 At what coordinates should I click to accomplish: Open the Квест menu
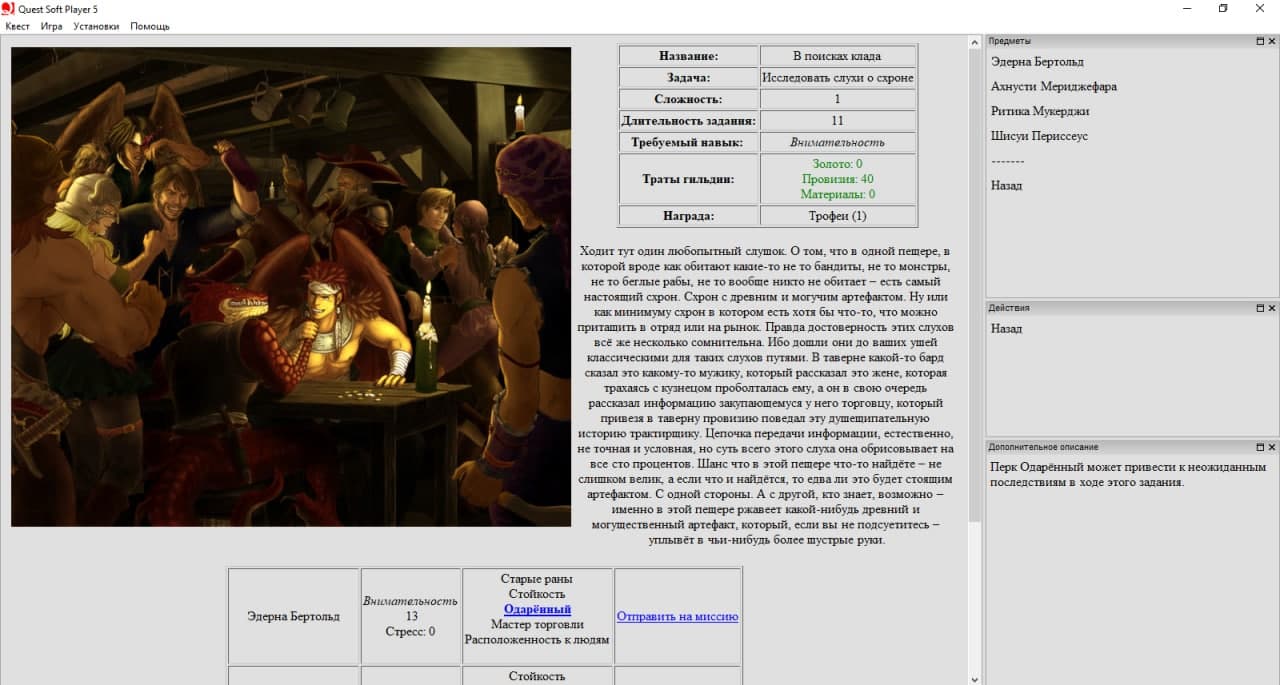(x=18, y=26)
